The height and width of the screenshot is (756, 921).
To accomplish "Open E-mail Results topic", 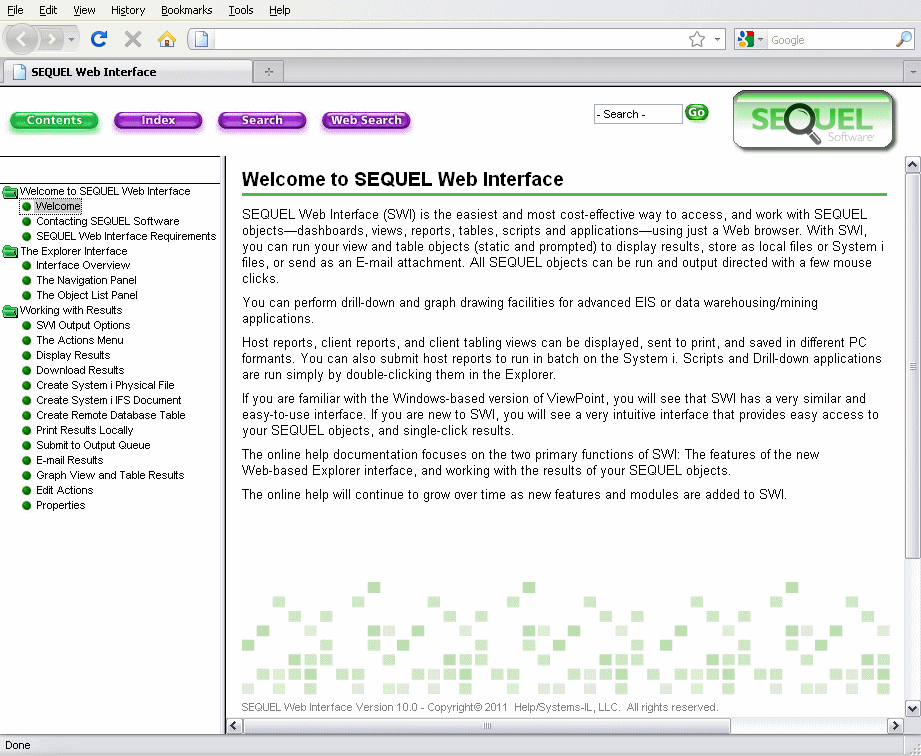I will coord(69,460).
